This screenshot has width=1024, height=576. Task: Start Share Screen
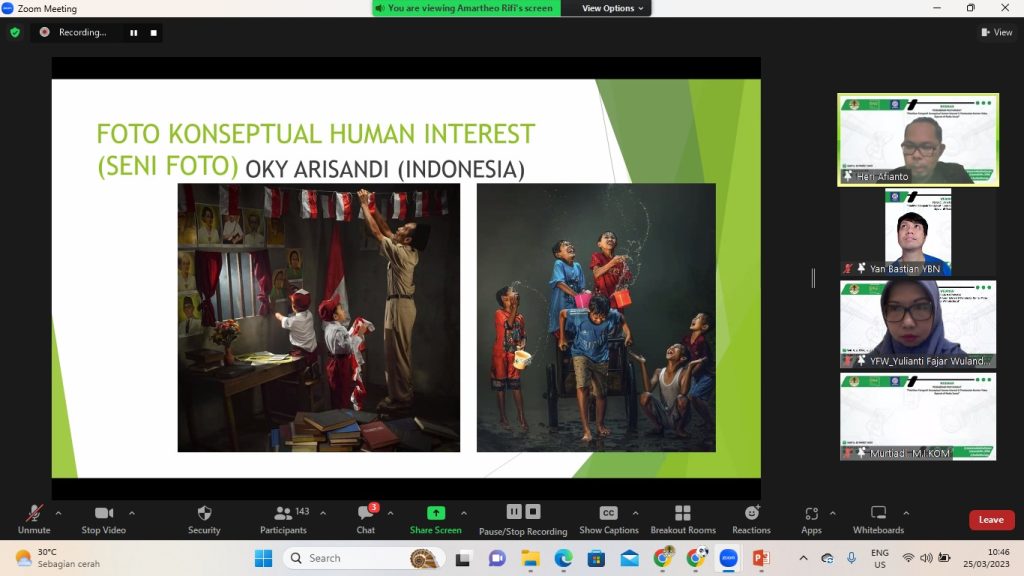point(436,519)
